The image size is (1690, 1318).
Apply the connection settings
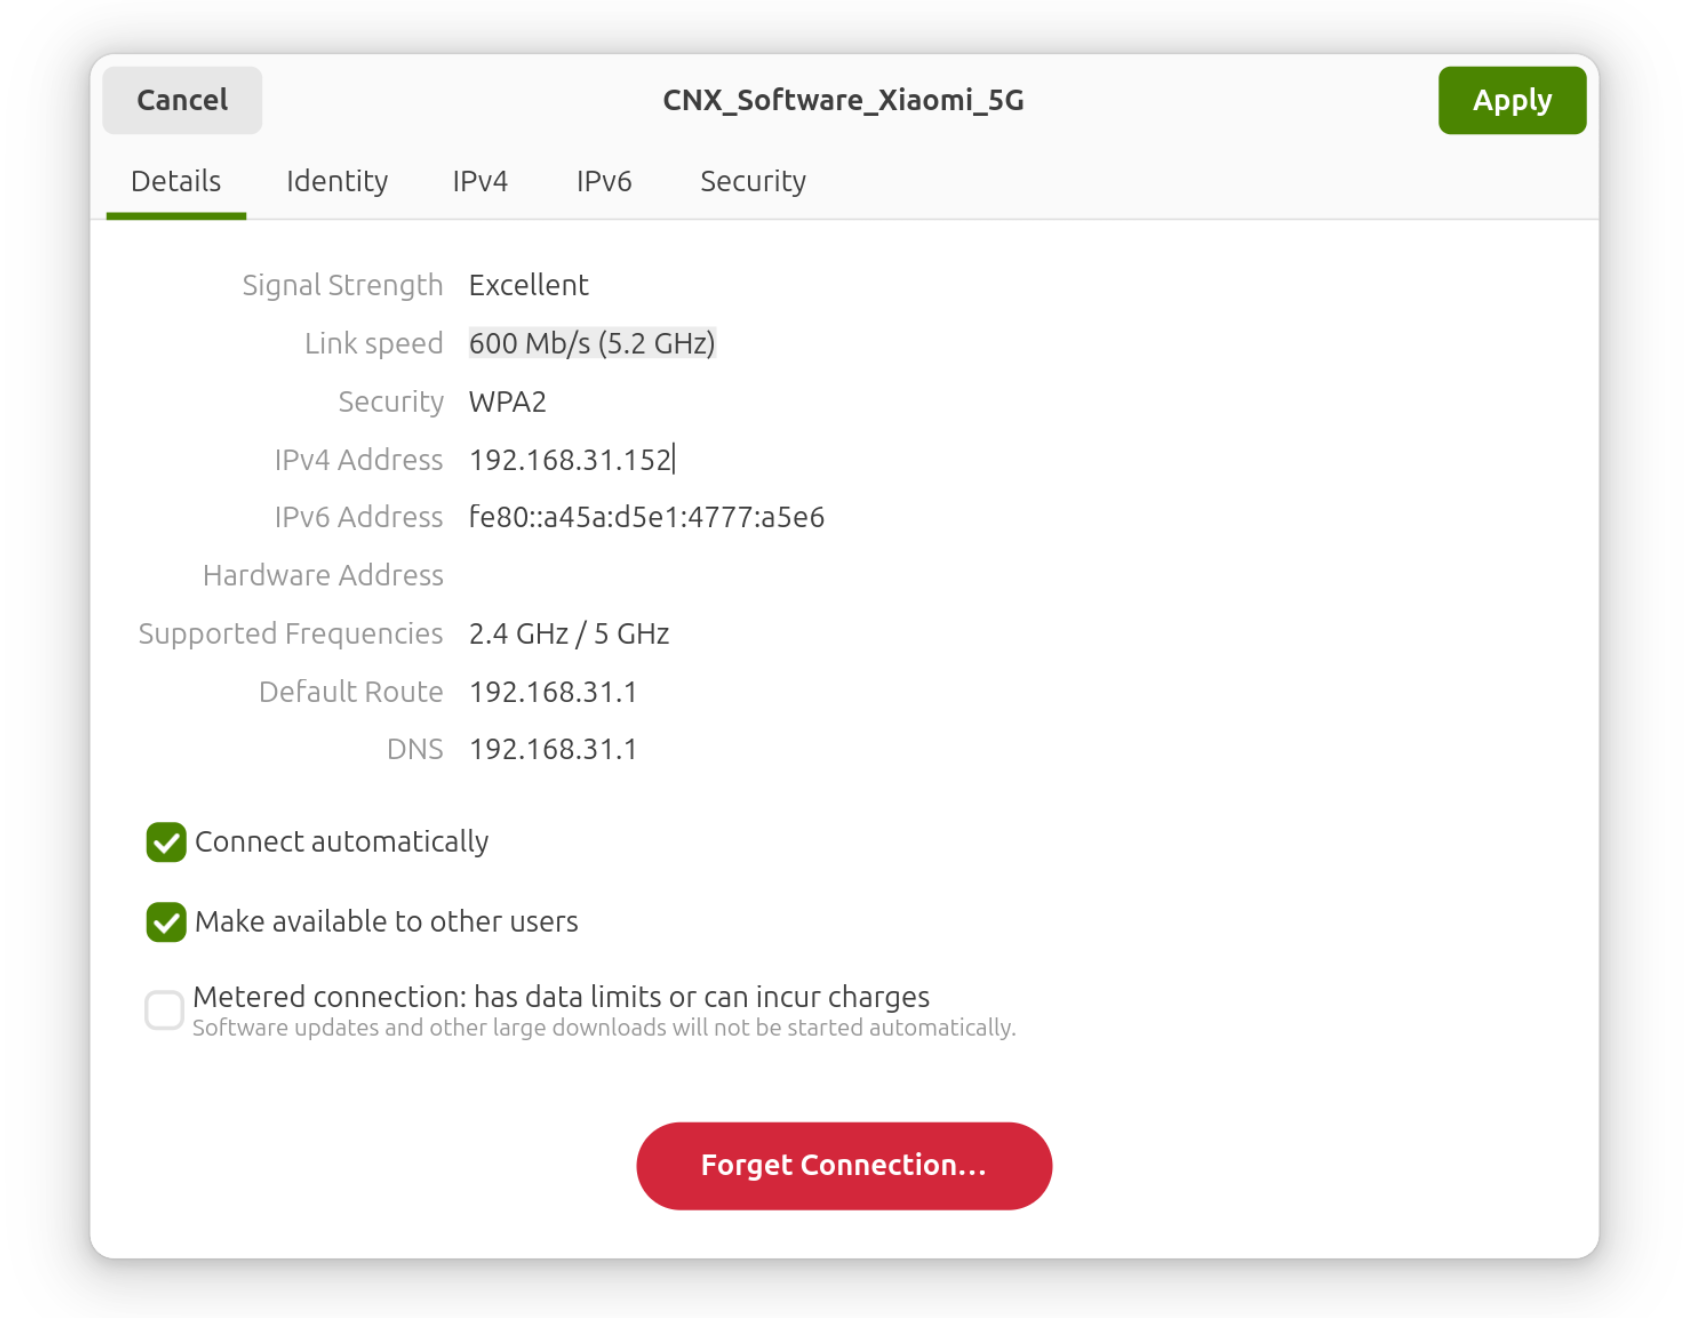pos(1511,100)
